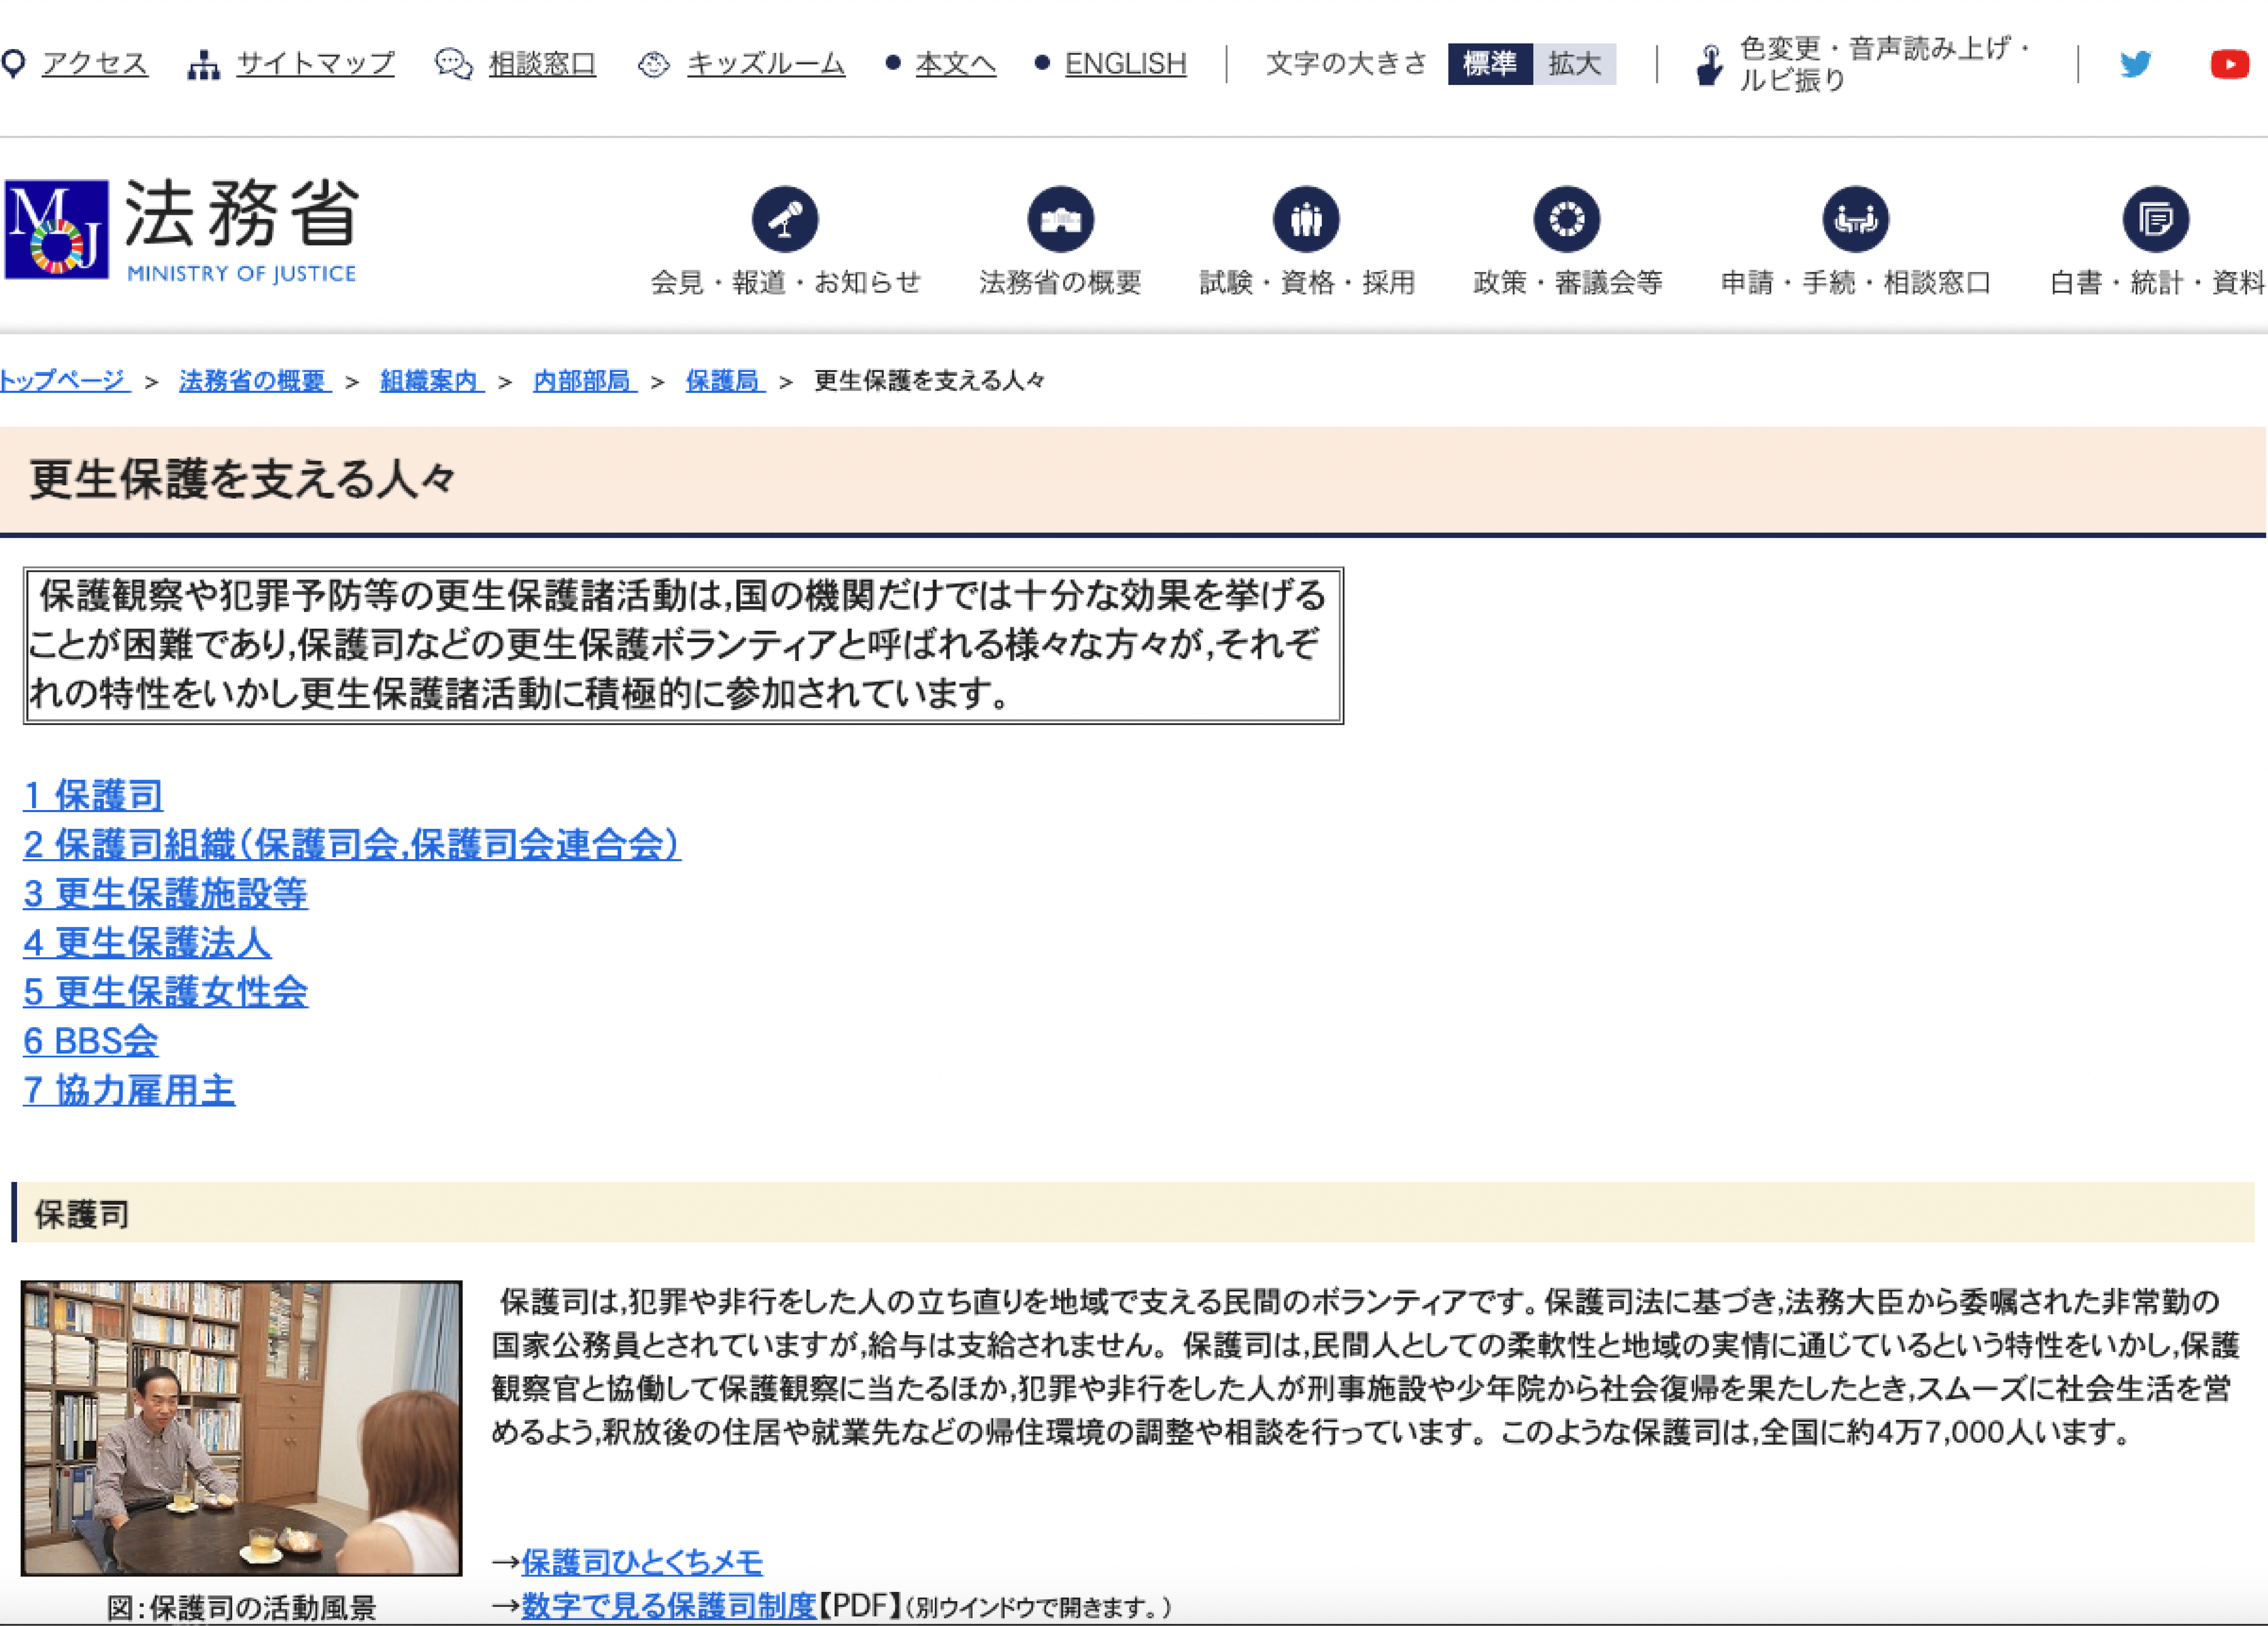Jump to 7 協力雇用主
Viewport: 2268px width, 1626px height.
(129, 1090)
